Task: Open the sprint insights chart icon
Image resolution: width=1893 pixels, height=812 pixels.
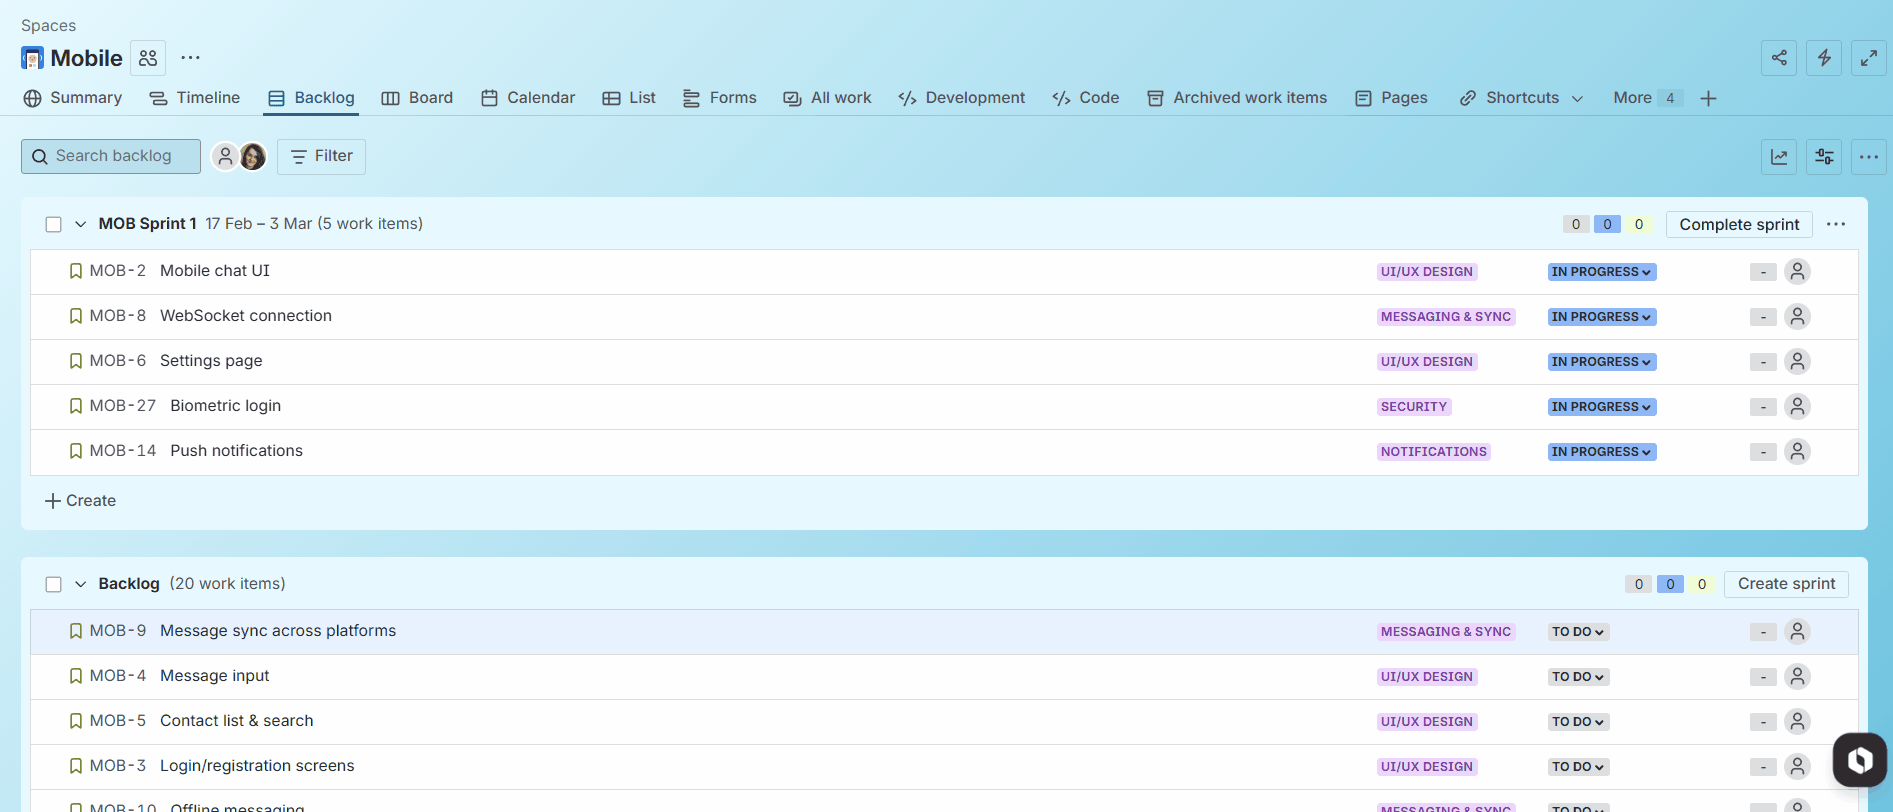Action: click(x=1779, y=157)
